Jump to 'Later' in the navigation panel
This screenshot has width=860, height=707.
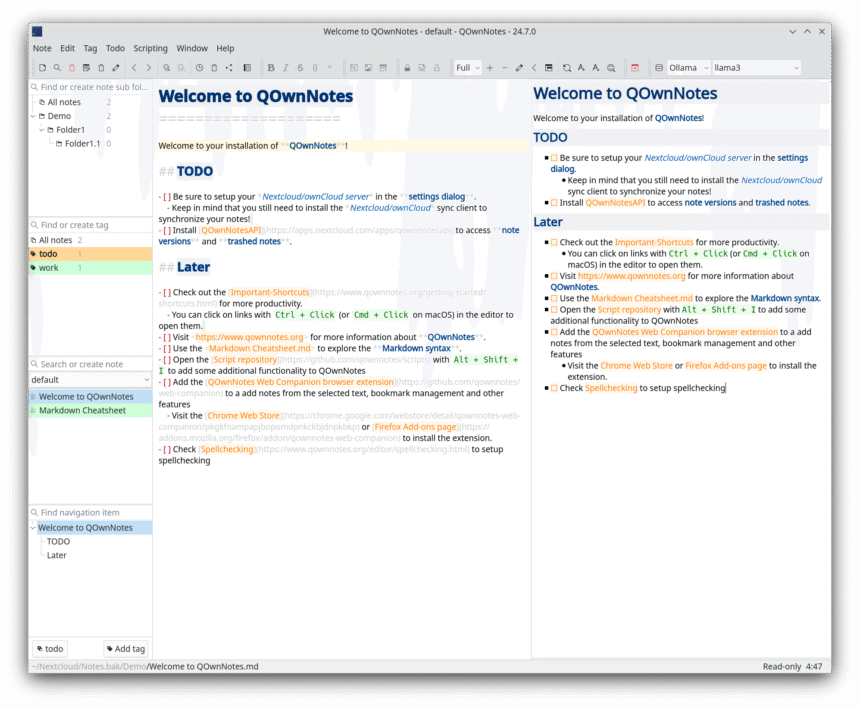(56, 555)
